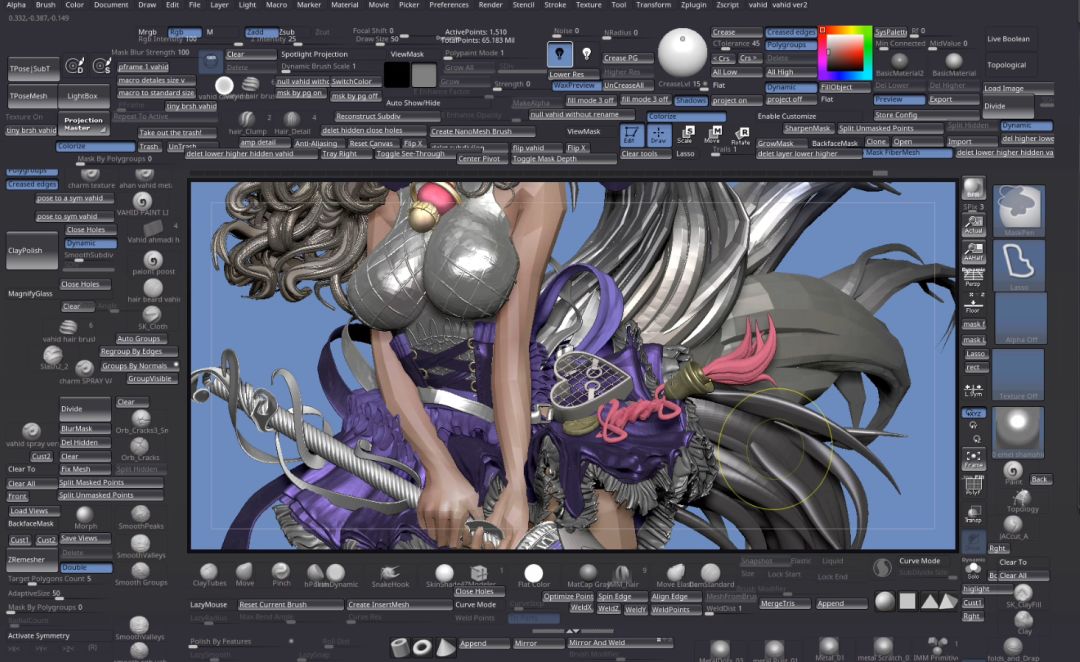Toggle Lxyz local symmetry button
The height and width of the screenshot is (662, 1080).
(973, 413)
